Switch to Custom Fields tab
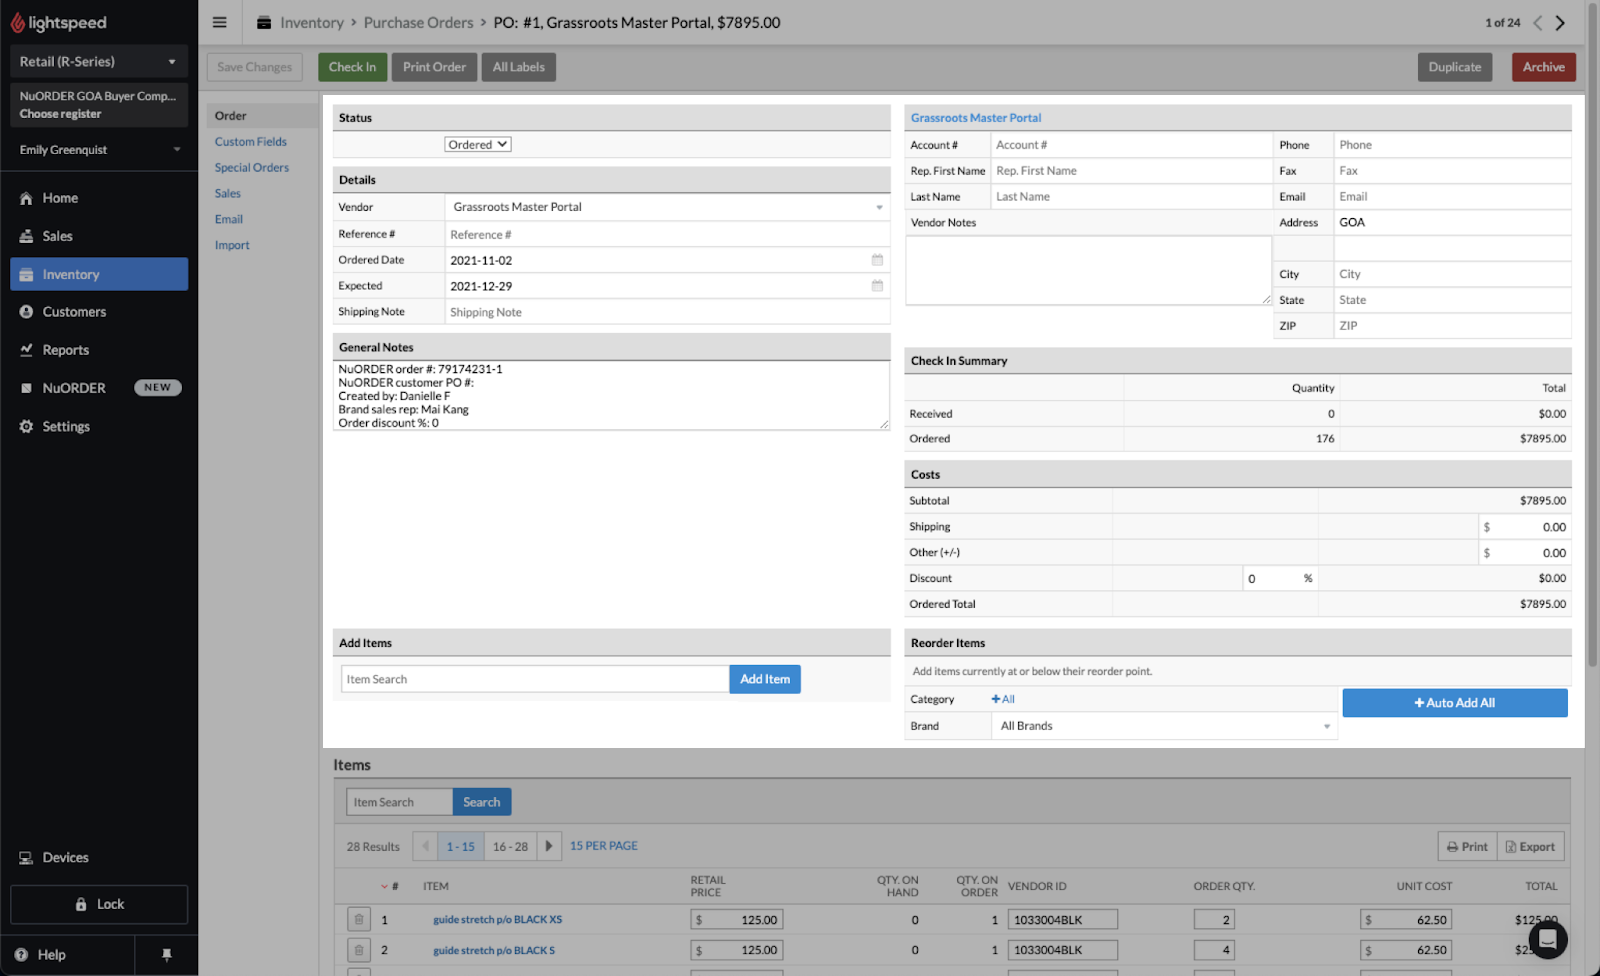This screenshot has width=1600, height=976. point(250,142)
